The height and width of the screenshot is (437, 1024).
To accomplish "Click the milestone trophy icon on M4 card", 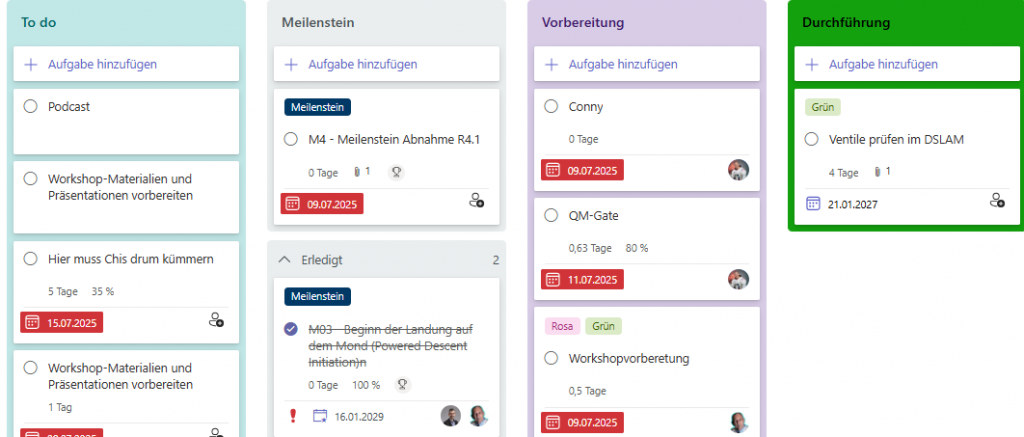I will tap(395, 172).
